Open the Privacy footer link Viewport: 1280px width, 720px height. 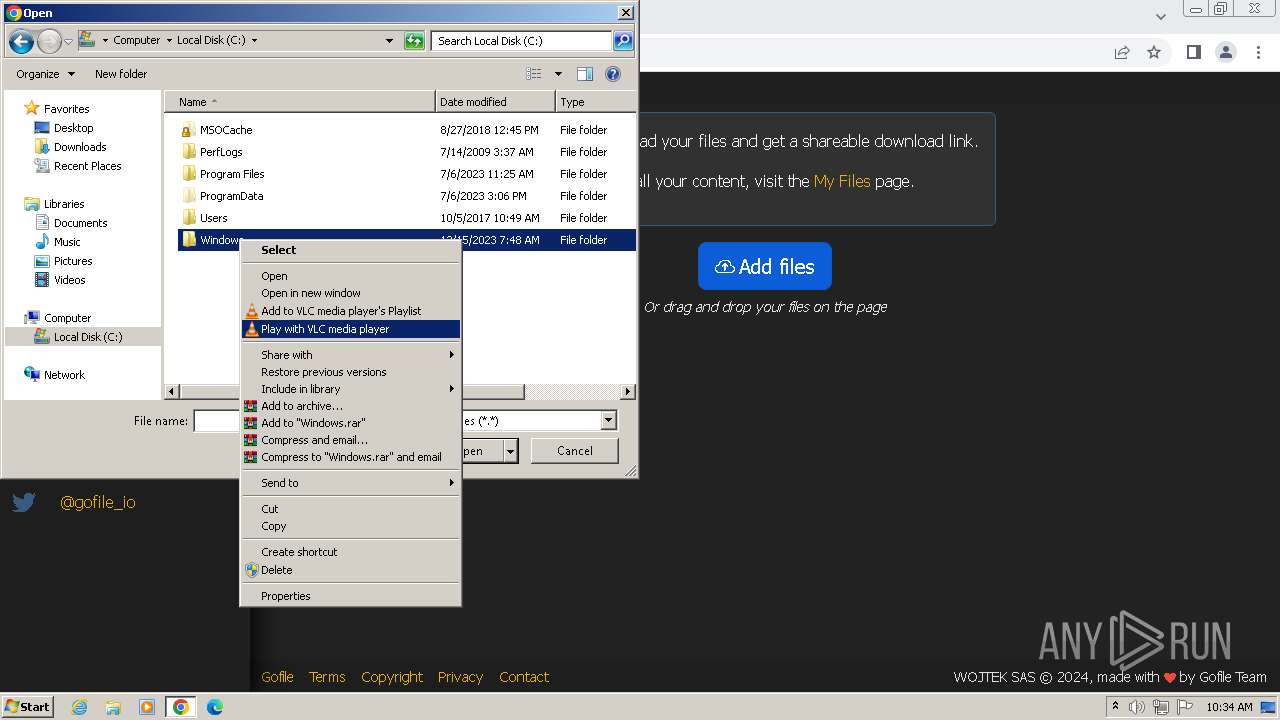(x=460, y=677)
